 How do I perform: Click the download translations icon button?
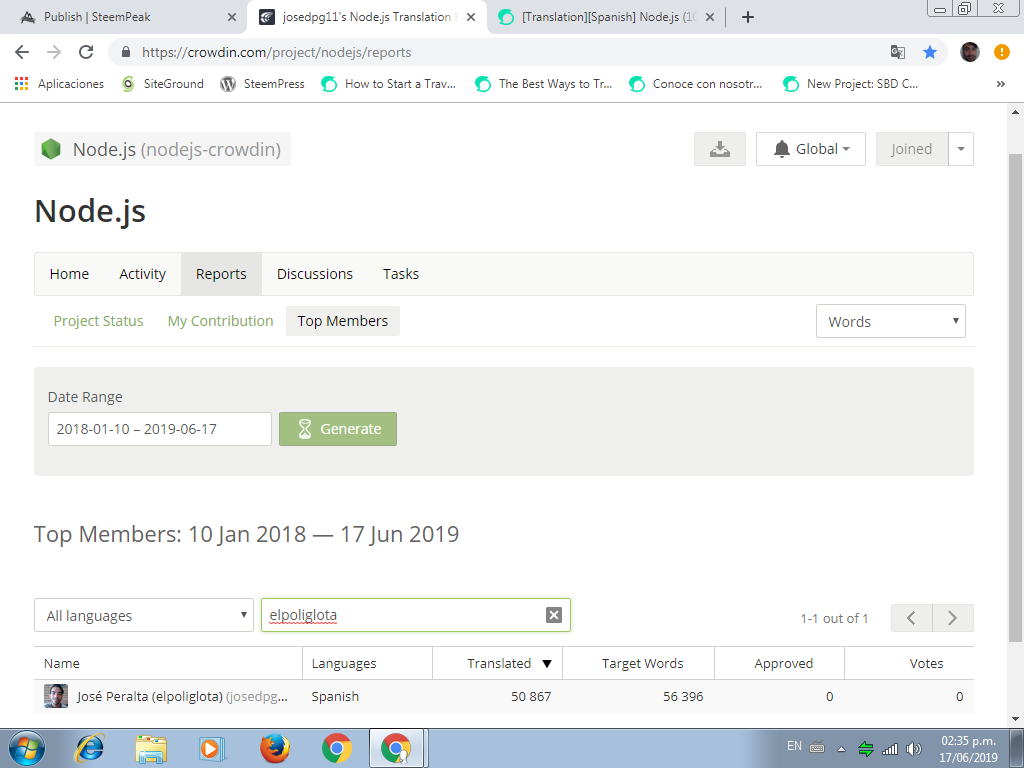point(719,149)
